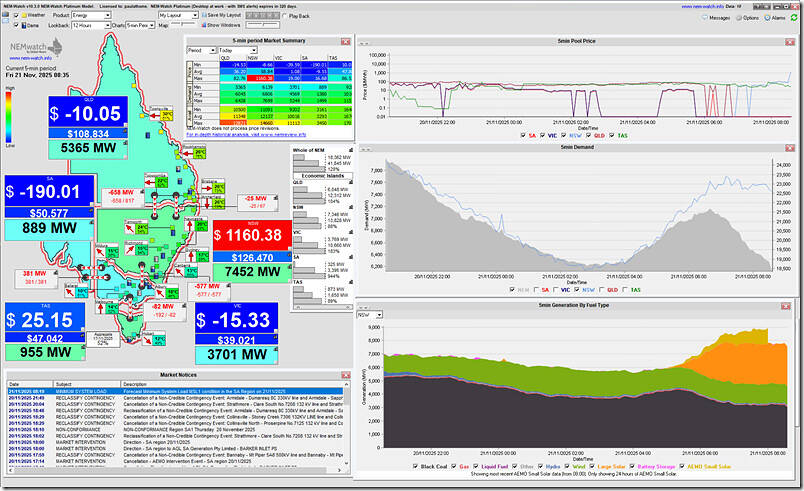Viewport: 804px width, 491px height.
Task: Toggle the Weather checkbox
Action: (x=16, y=15)
